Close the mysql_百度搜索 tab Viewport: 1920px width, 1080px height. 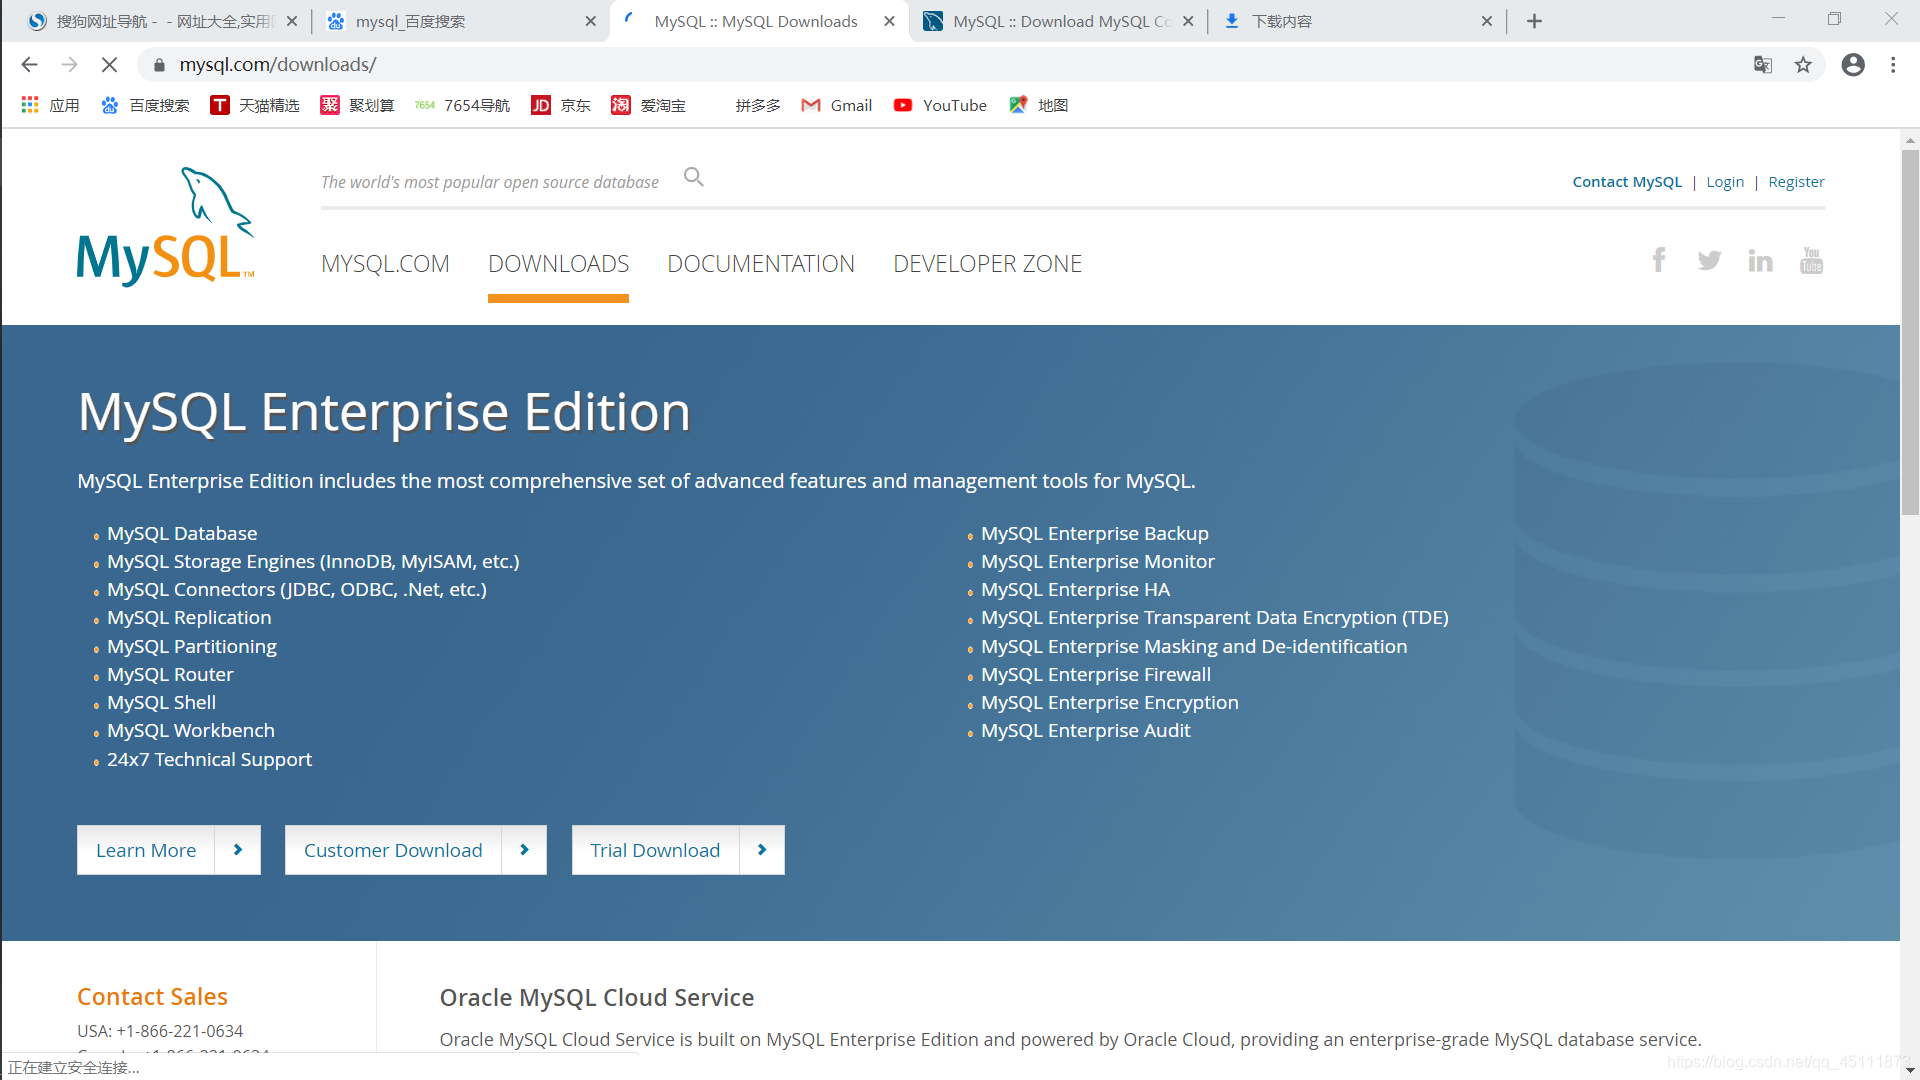[591, 21]
